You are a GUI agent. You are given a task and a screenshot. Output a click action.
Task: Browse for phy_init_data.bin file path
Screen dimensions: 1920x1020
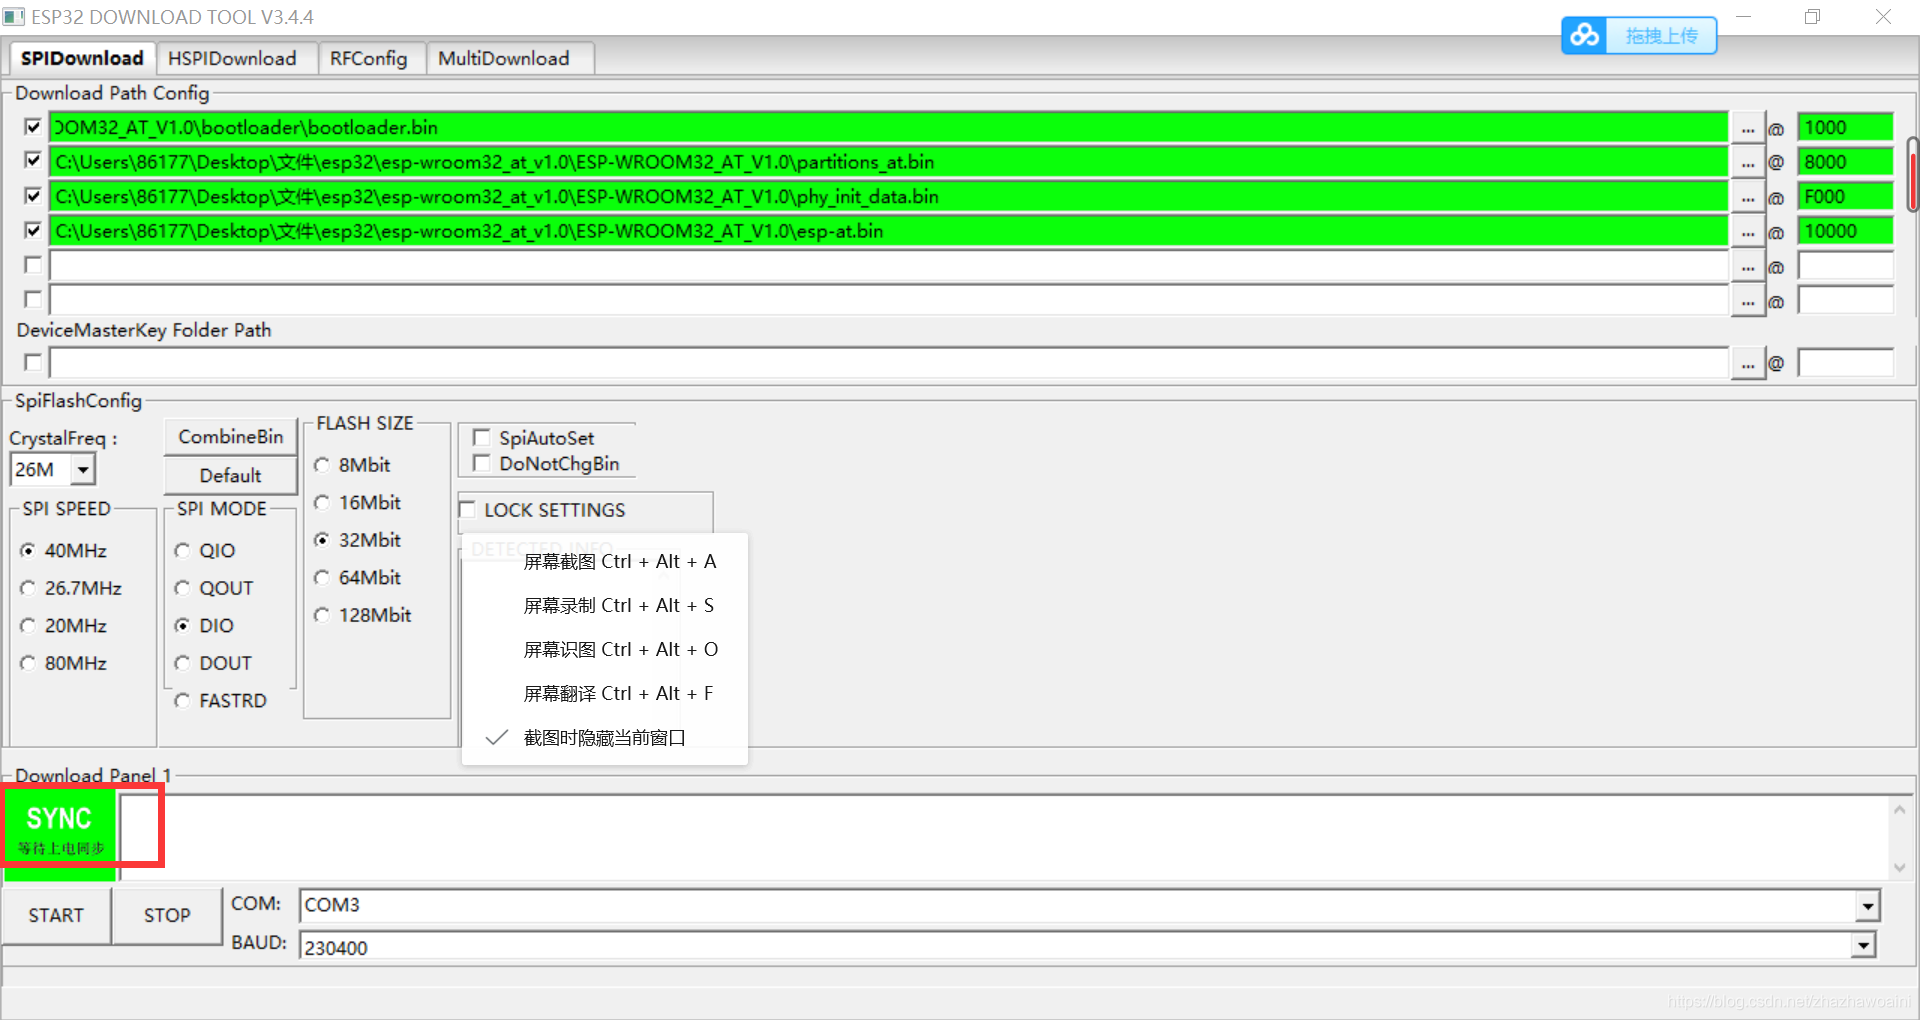coord(1747,198)
